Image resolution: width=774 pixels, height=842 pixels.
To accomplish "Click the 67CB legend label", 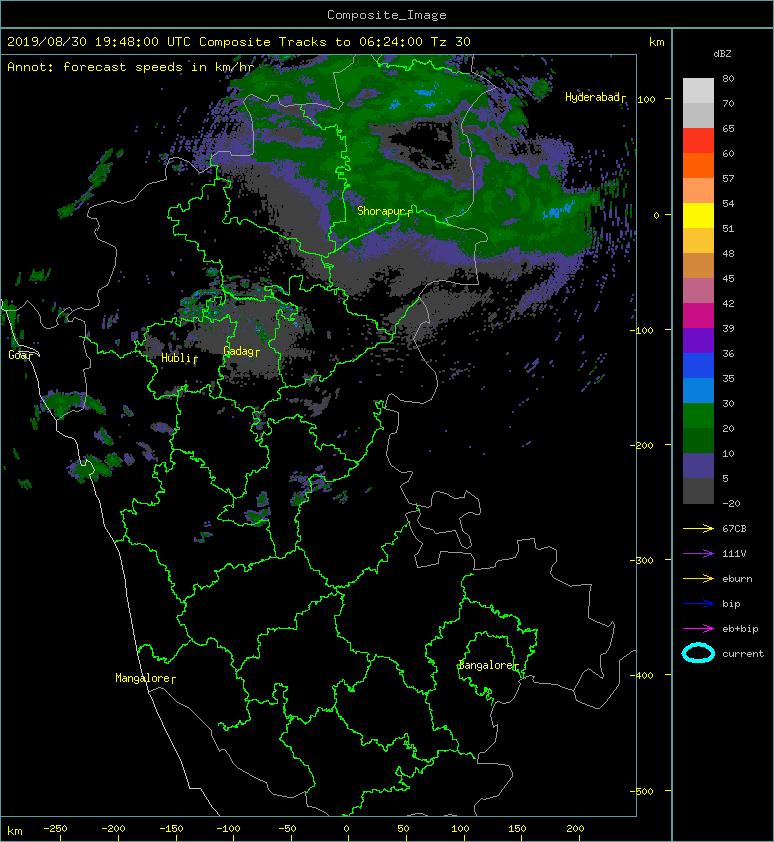I will point(734,529).
